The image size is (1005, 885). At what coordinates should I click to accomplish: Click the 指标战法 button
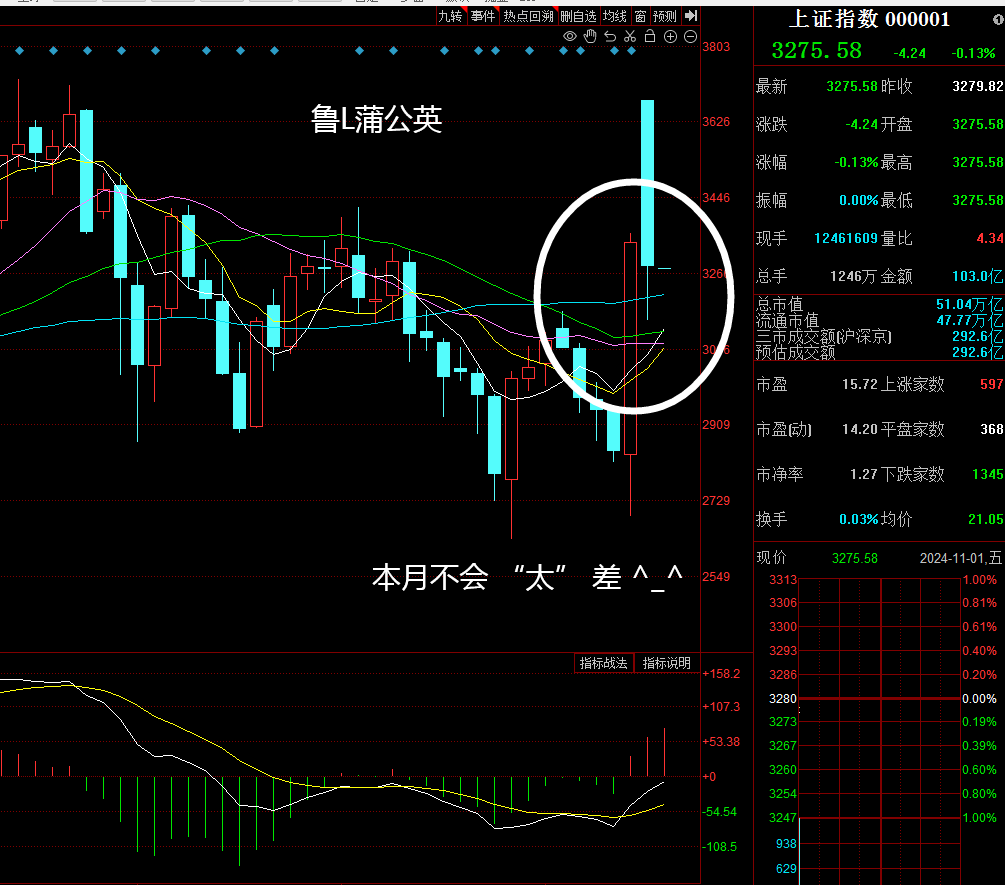pos(603,663)
